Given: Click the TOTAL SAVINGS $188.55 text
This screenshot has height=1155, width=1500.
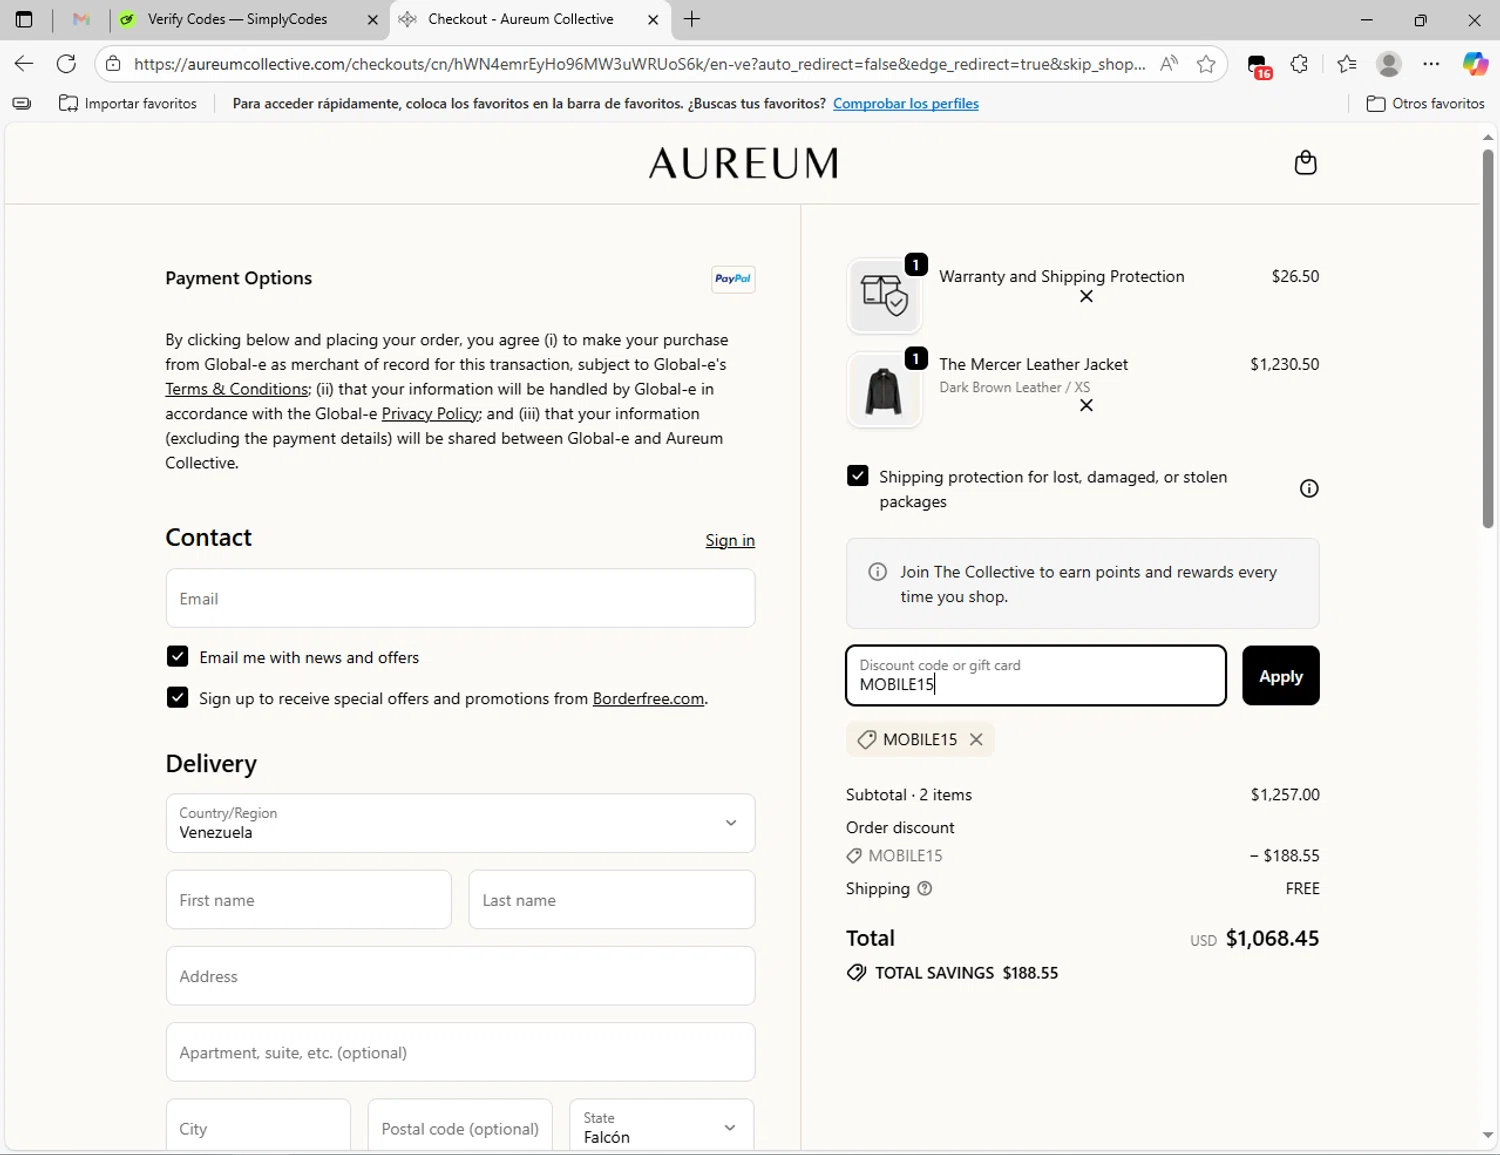Looking at the screenshot, I should click(966, 973).
